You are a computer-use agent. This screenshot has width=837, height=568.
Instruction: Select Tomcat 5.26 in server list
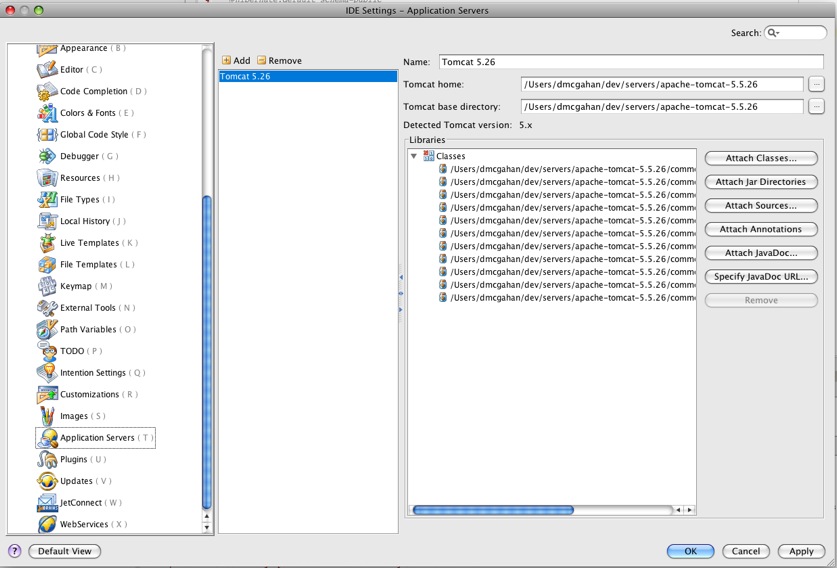click(307, 76)
